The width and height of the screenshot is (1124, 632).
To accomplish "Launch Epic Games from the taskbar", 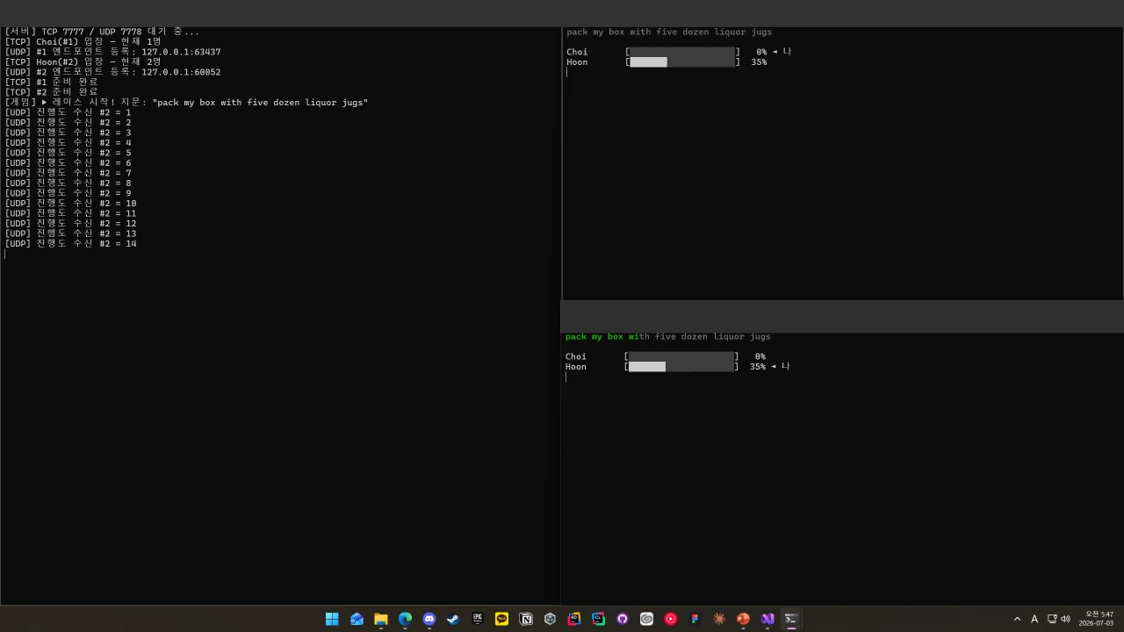I will [x=477, y=619].
